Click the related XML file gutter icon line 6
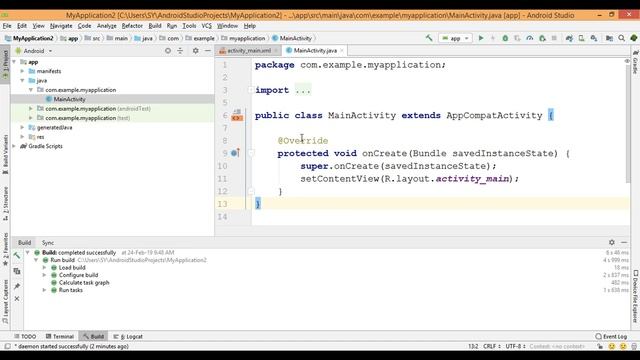640x360 pixels. 237,118
